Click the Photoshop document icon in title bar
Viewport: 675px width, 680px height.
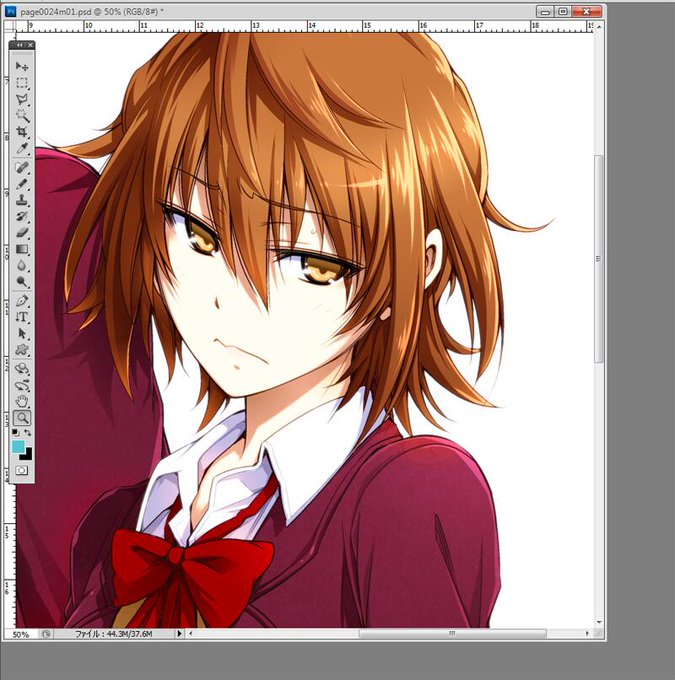(10, 11)
